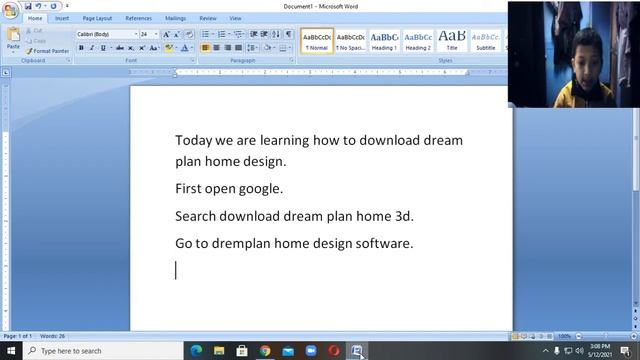Apply text highlight color
Image resolution: width=640 pixels, height=360 pixels.
click(168, 48)
